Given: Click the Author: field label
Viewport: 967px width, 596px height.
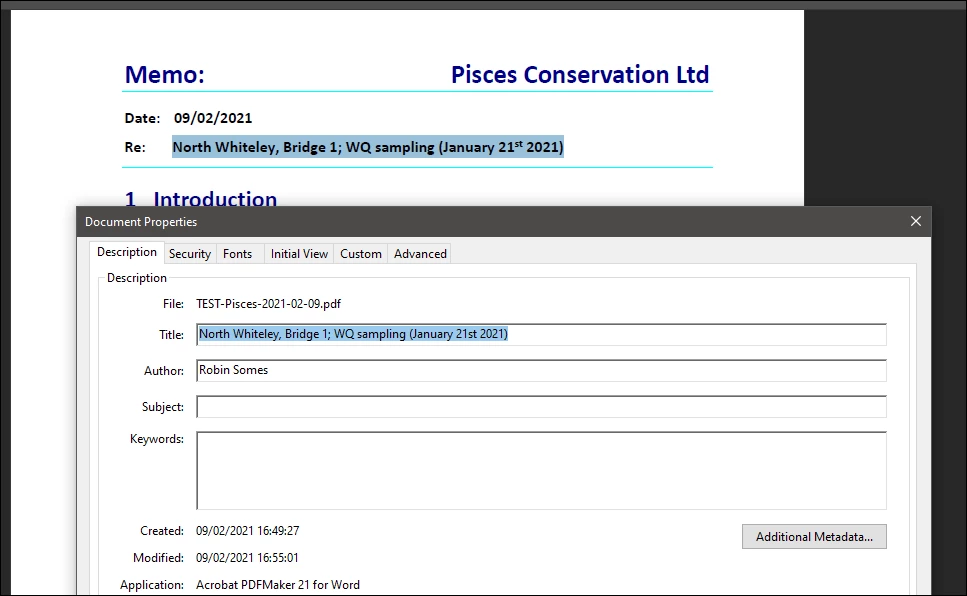Looking at the screenshot, I should click(164, 370).
